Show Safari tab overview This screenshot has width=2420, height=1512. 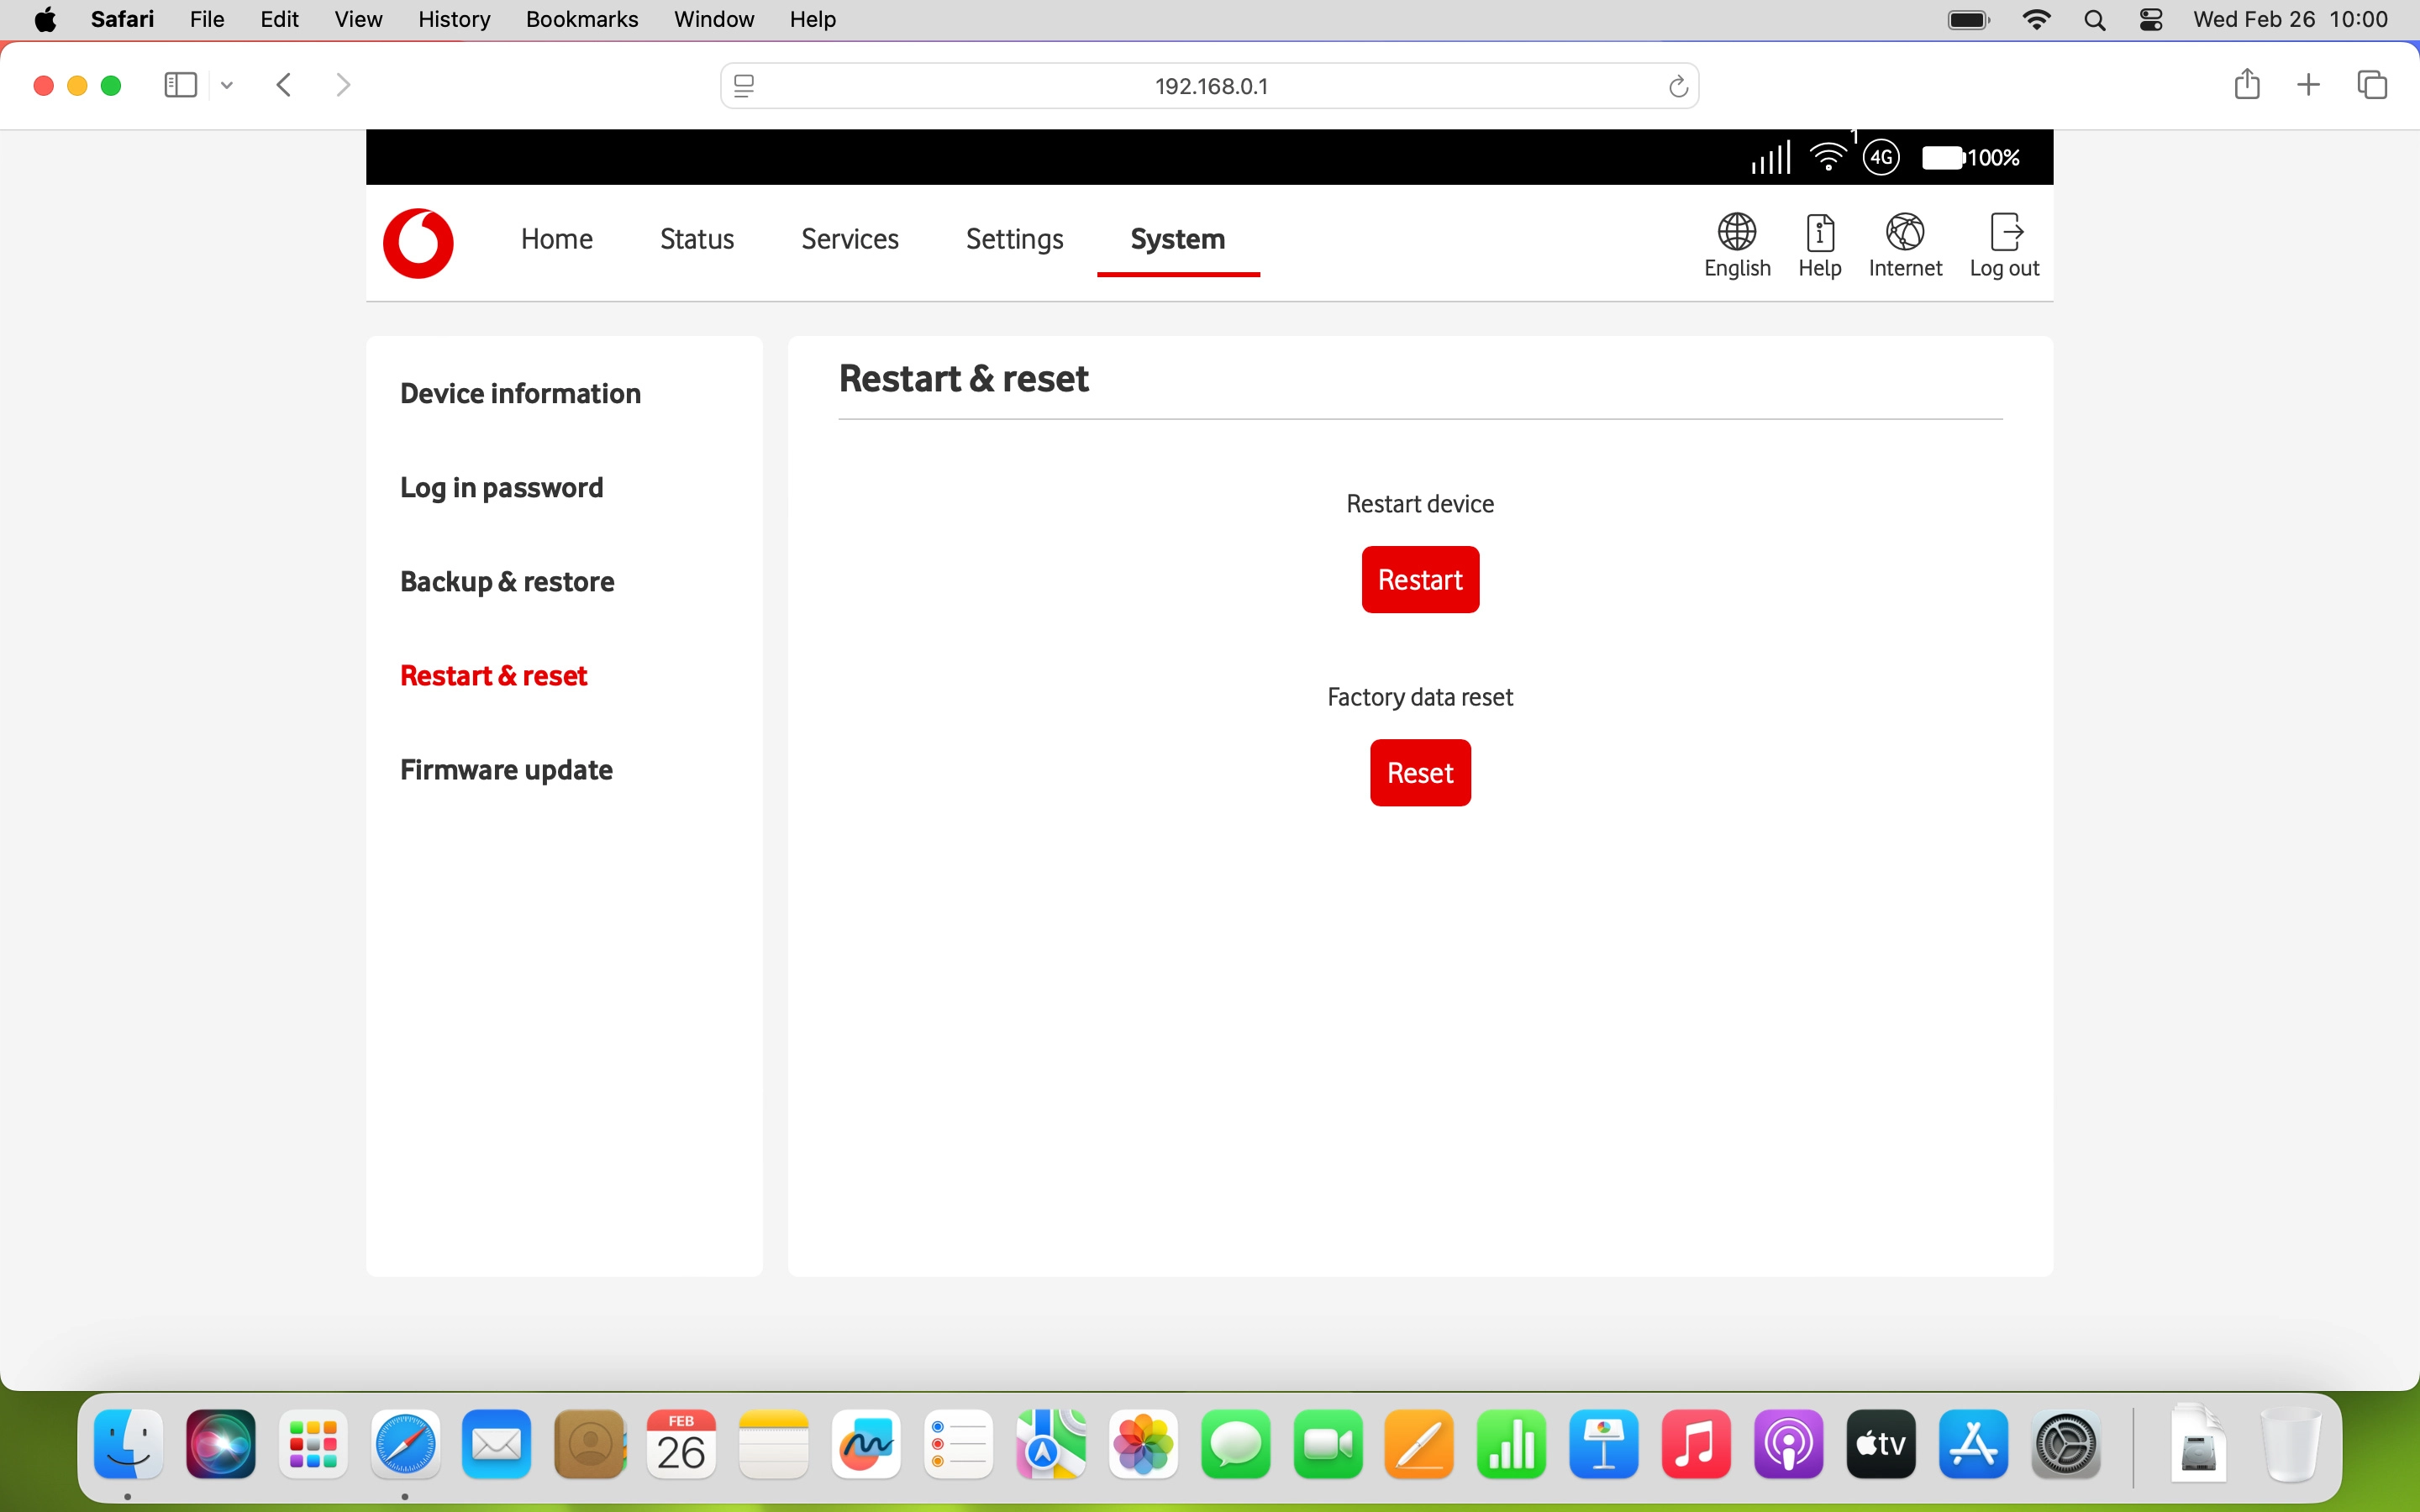[x=2371, y=85]
